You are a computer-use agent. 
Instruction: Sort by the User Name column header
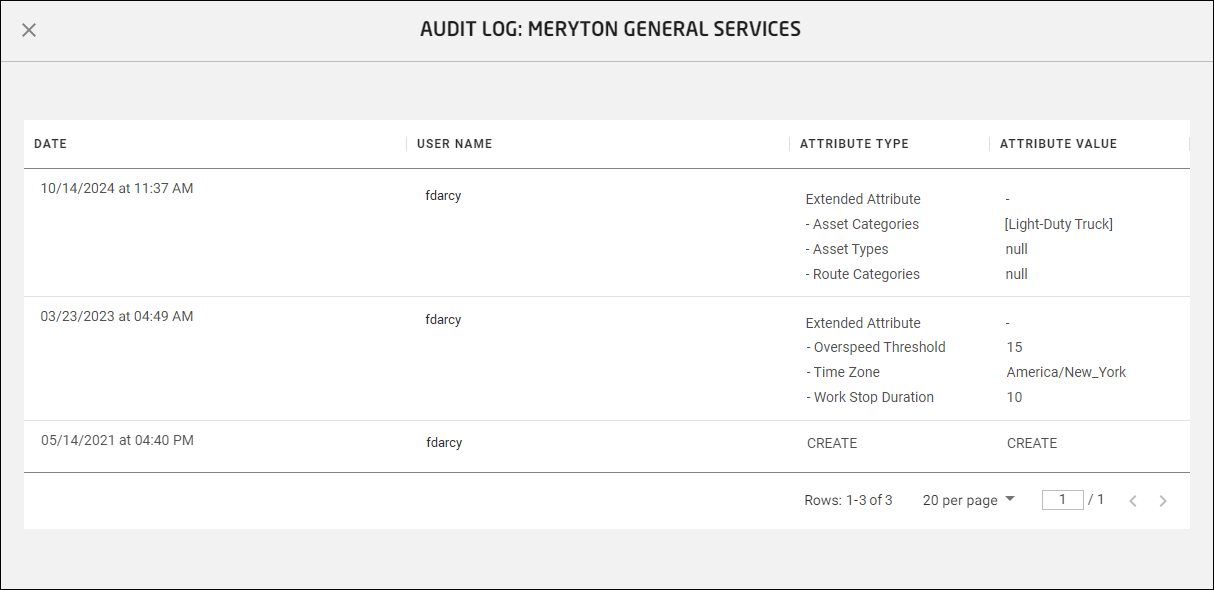tap(455, 144)
